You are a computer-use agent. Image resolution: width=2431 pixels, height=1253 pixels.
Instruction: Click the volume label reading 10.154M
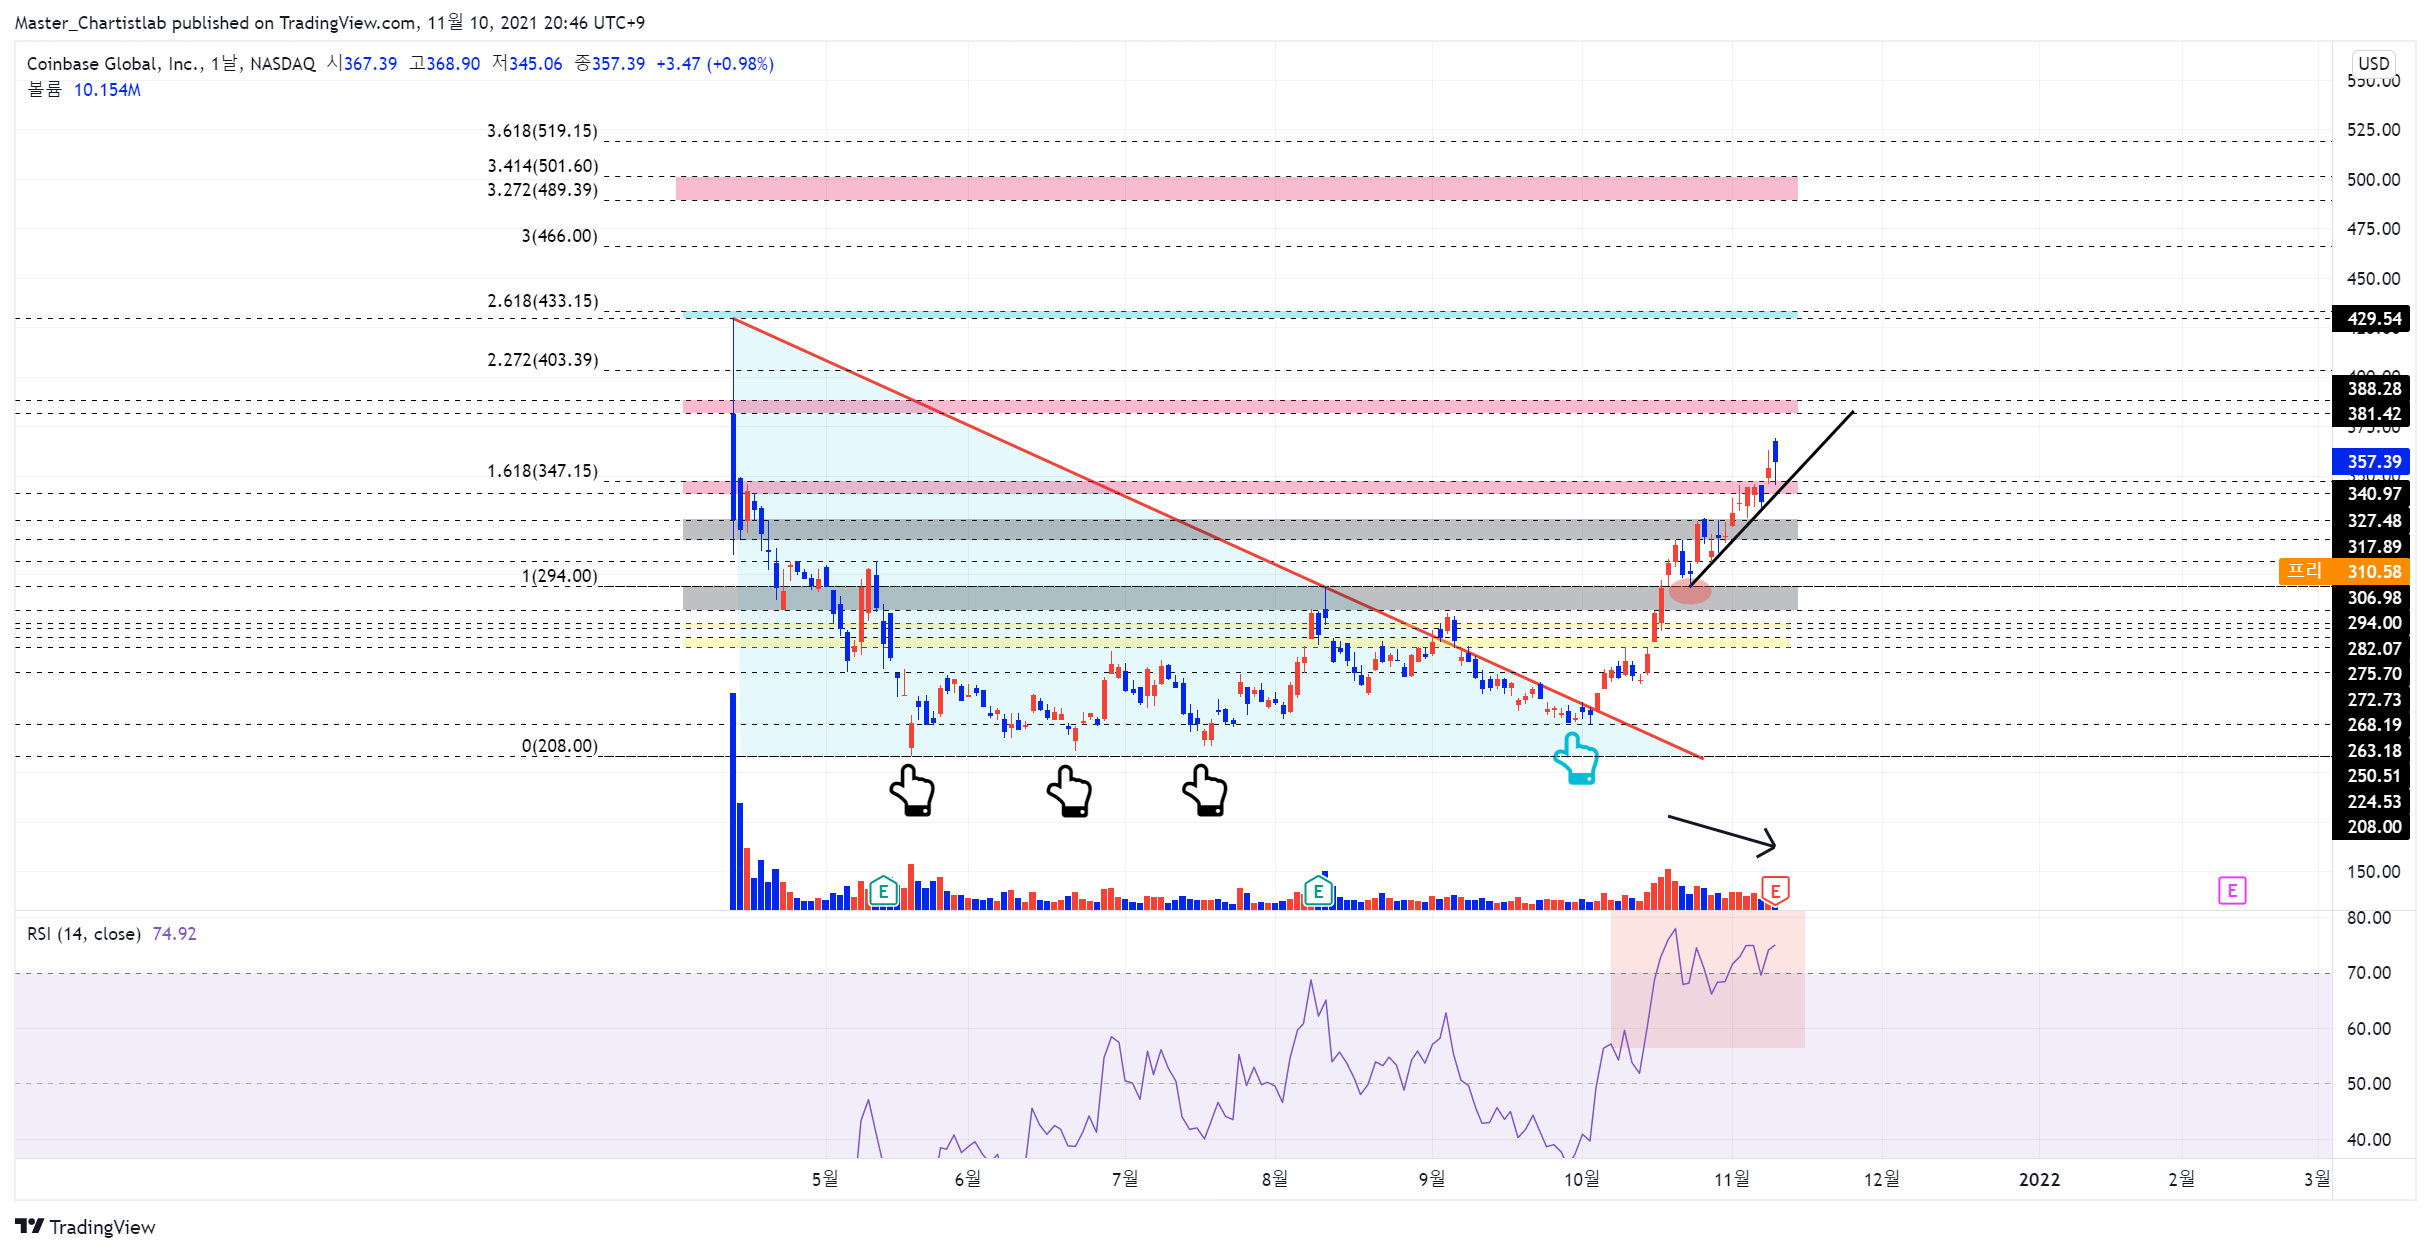point(107,90)
